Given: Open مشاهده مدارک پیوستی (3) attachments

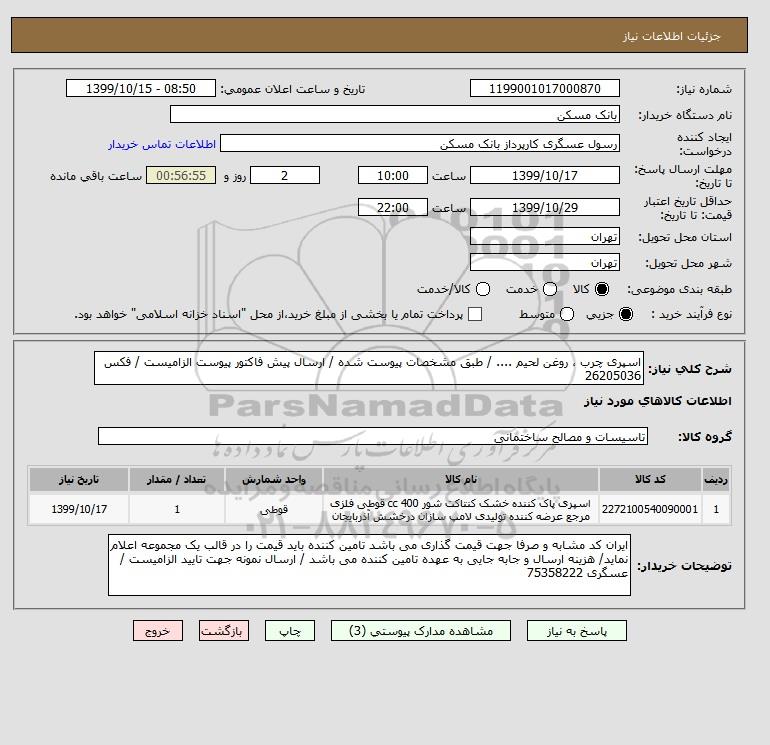Looking at the screenshot, I should [x=421, y=631].
